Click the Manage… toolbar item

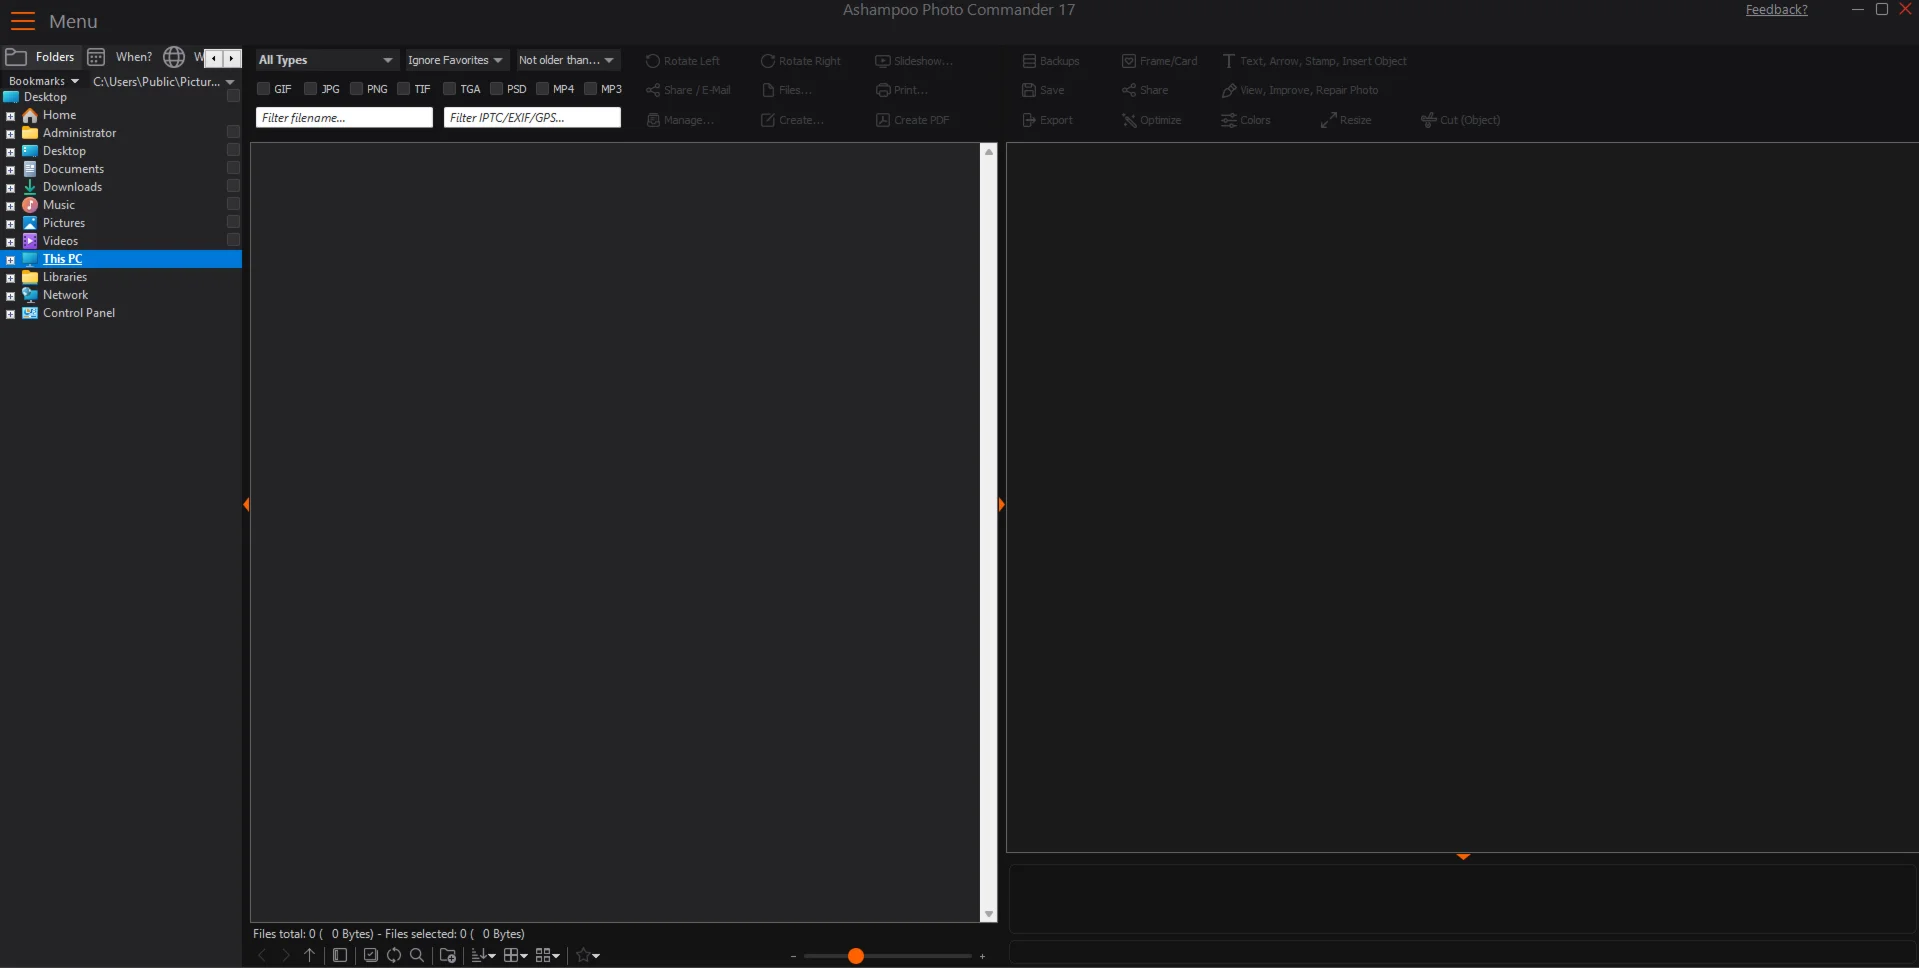click(x=680, y=120)
